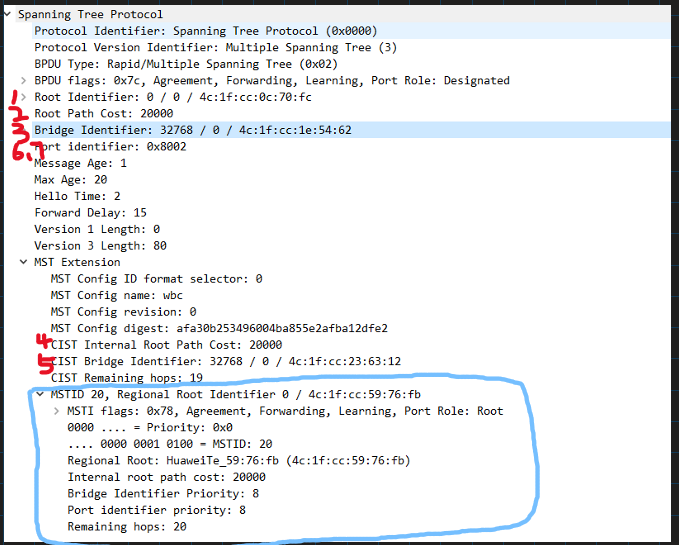
Task: Select MST Config ID format selector row
Action: click(x=359, y=279)
